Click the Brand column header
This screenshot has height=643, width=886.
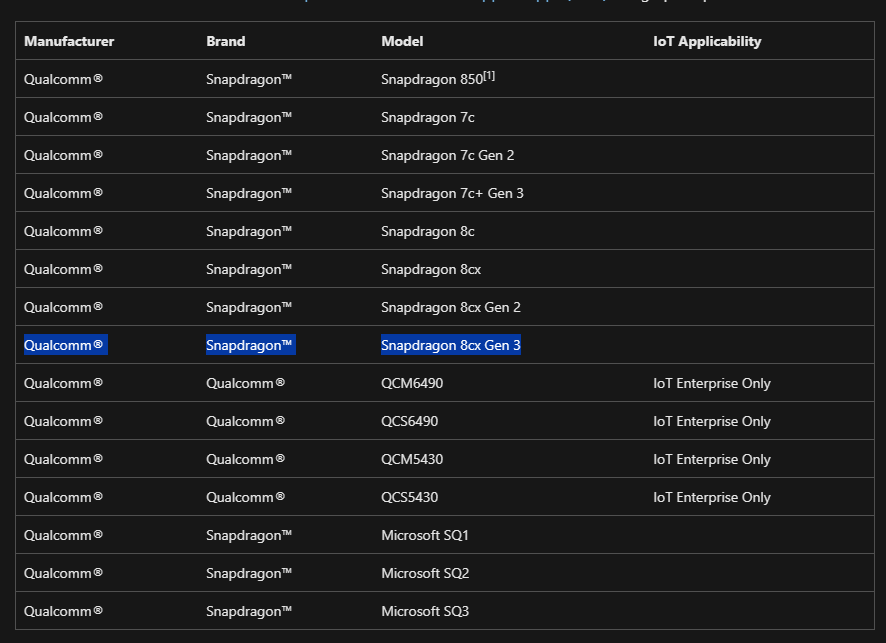[225, 41]
